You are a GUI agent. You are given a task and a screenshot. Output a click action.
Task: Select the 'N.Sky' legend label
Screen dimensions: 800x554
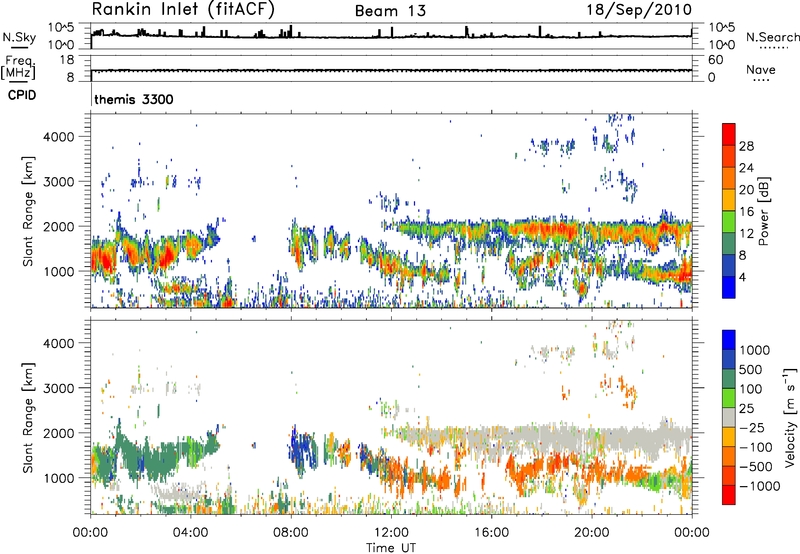19,37
